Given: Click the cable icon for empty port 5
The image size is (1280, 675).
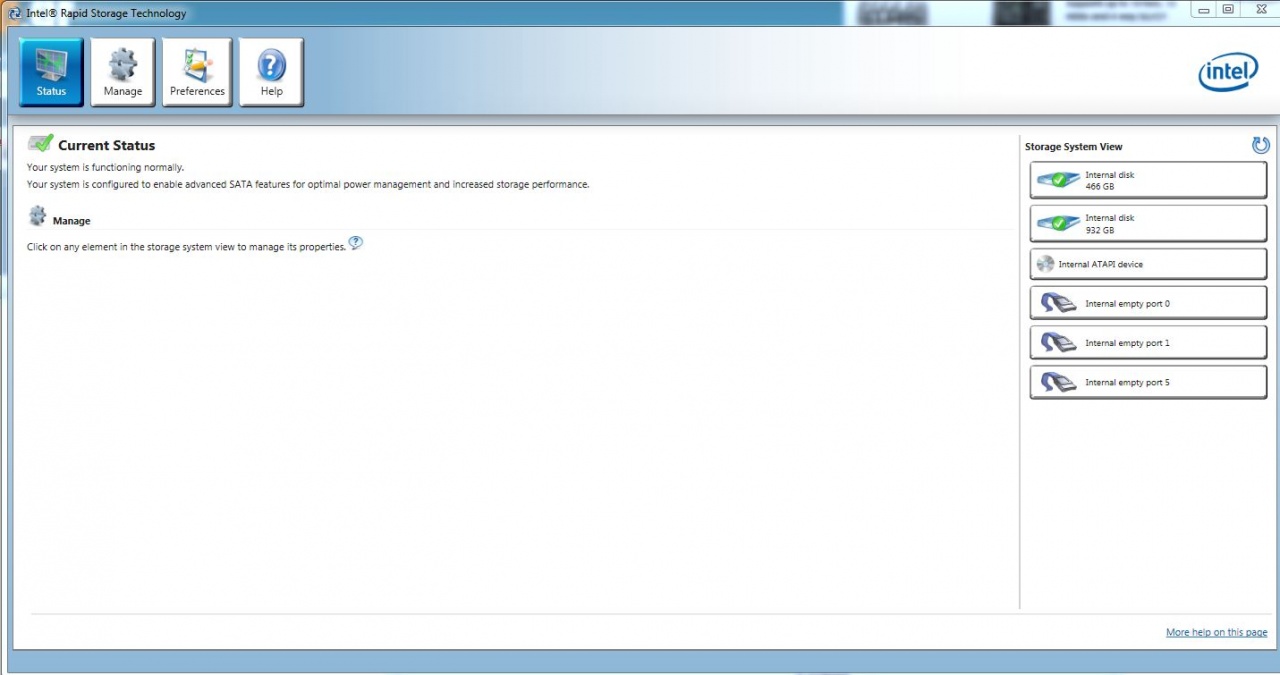Looking at the screenshot, I should click(x=1058, y=382).
